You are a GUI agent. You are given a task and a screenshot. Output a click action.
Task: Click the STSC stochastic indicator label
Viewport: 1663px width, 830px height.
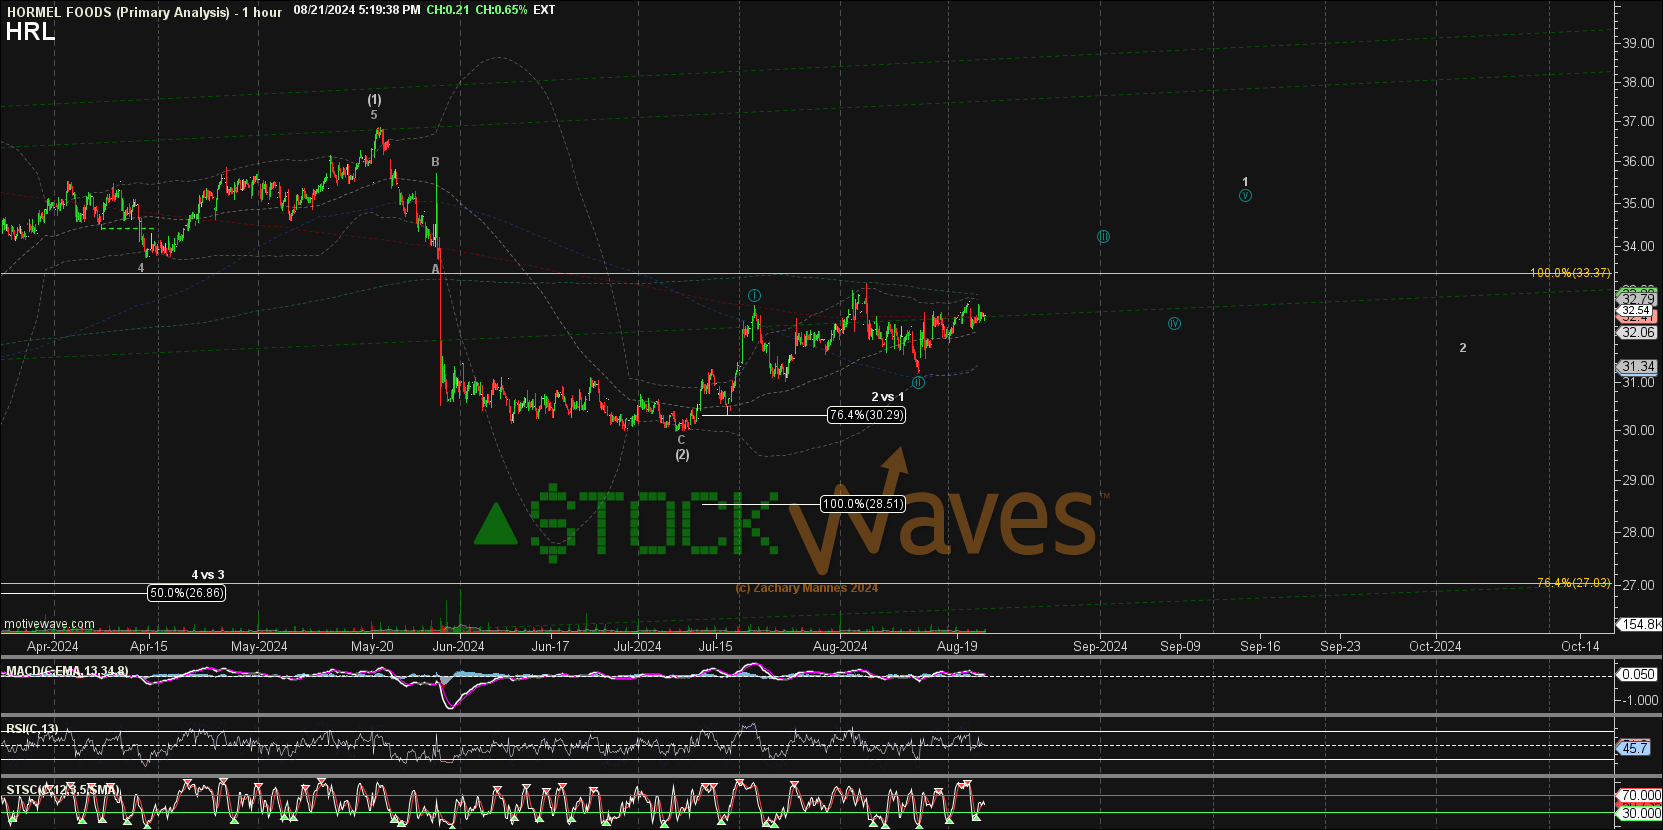[x=63, y=790]
